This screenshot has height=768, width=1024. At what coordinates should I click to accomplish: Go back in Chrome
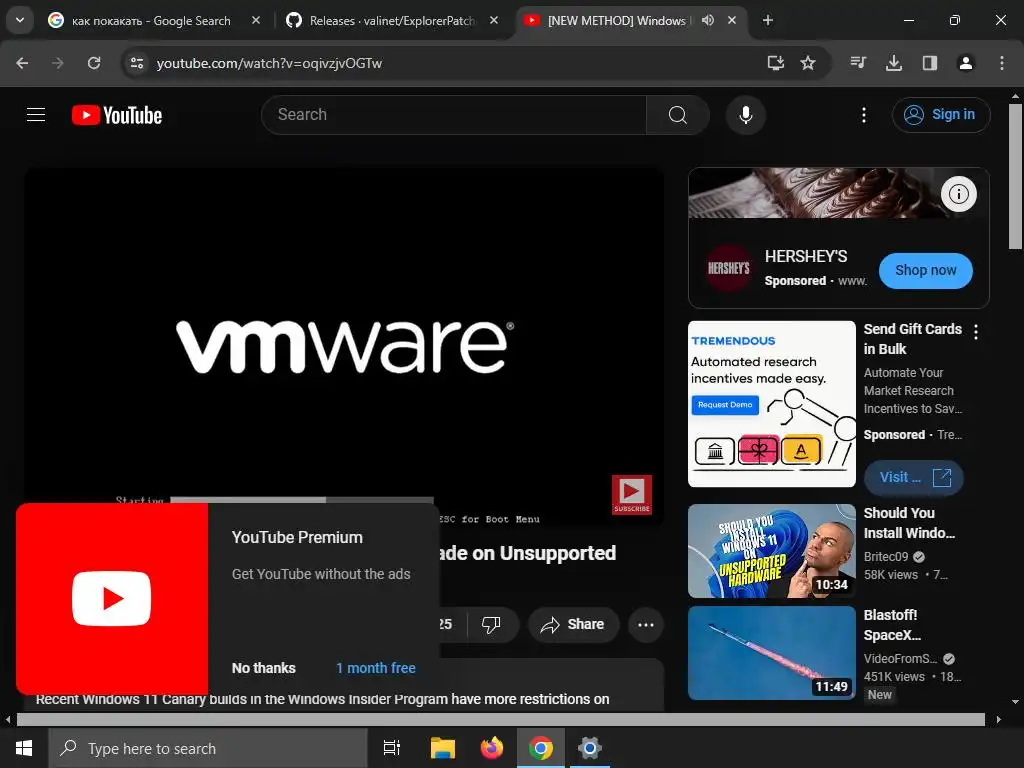coord(22,63)
